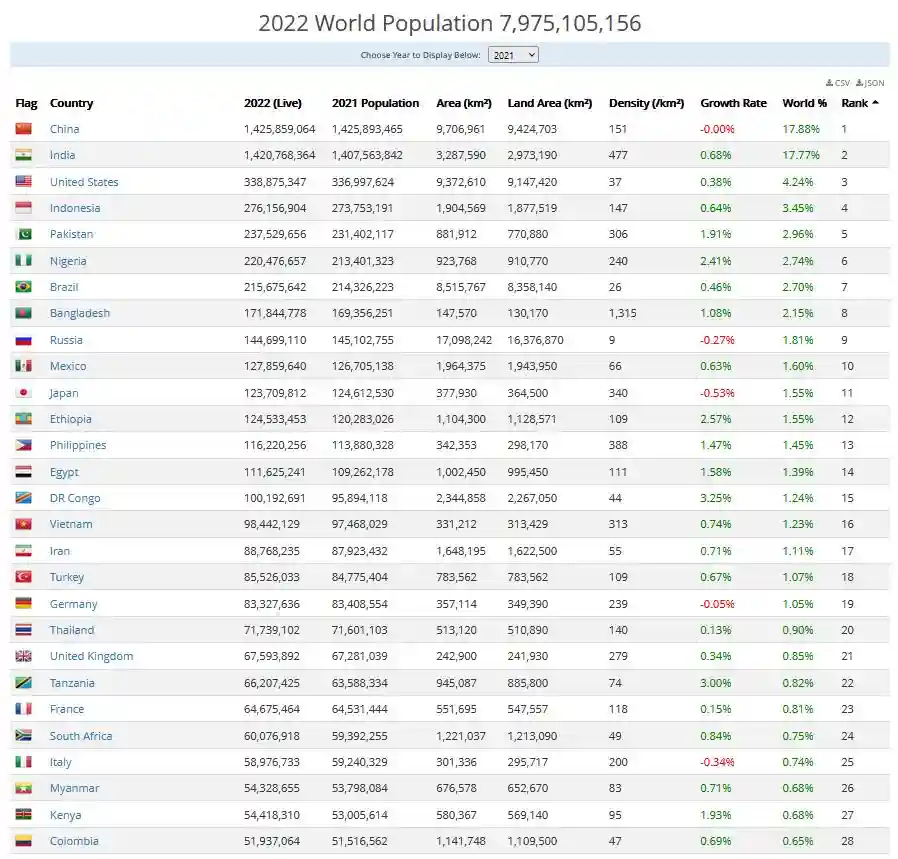Screen dimensions: 898x859
Task: Go to the Nigeria country page
Action: tap(68, 261)
